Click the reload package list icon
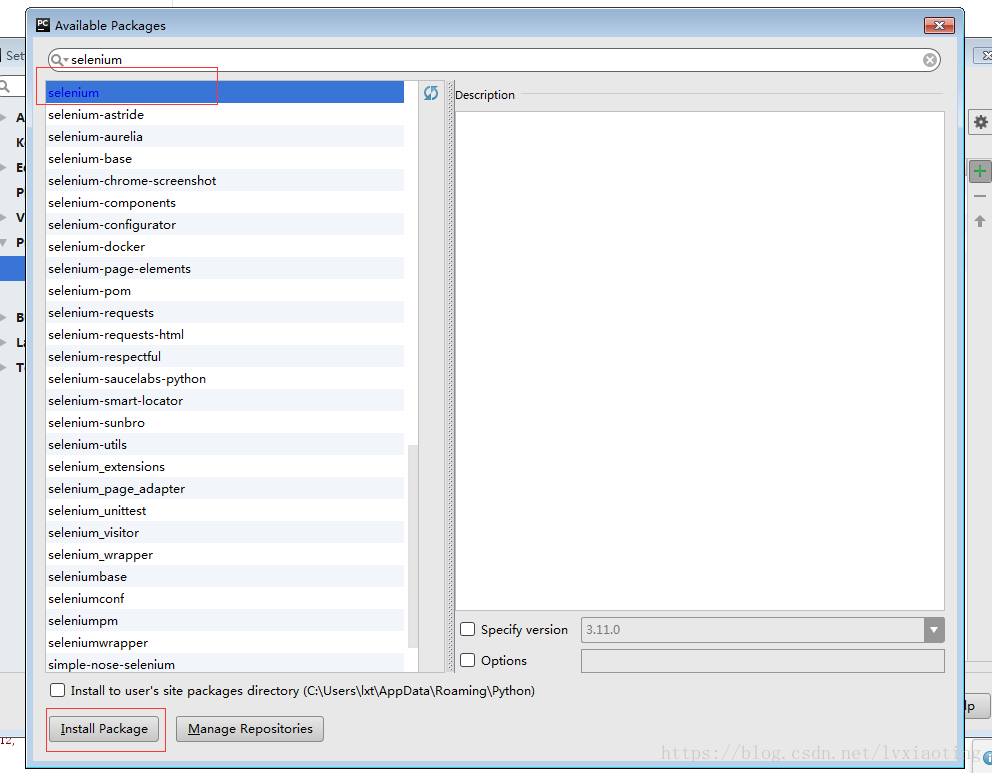The width and height of the screenshot is (992, 773). 431,93
